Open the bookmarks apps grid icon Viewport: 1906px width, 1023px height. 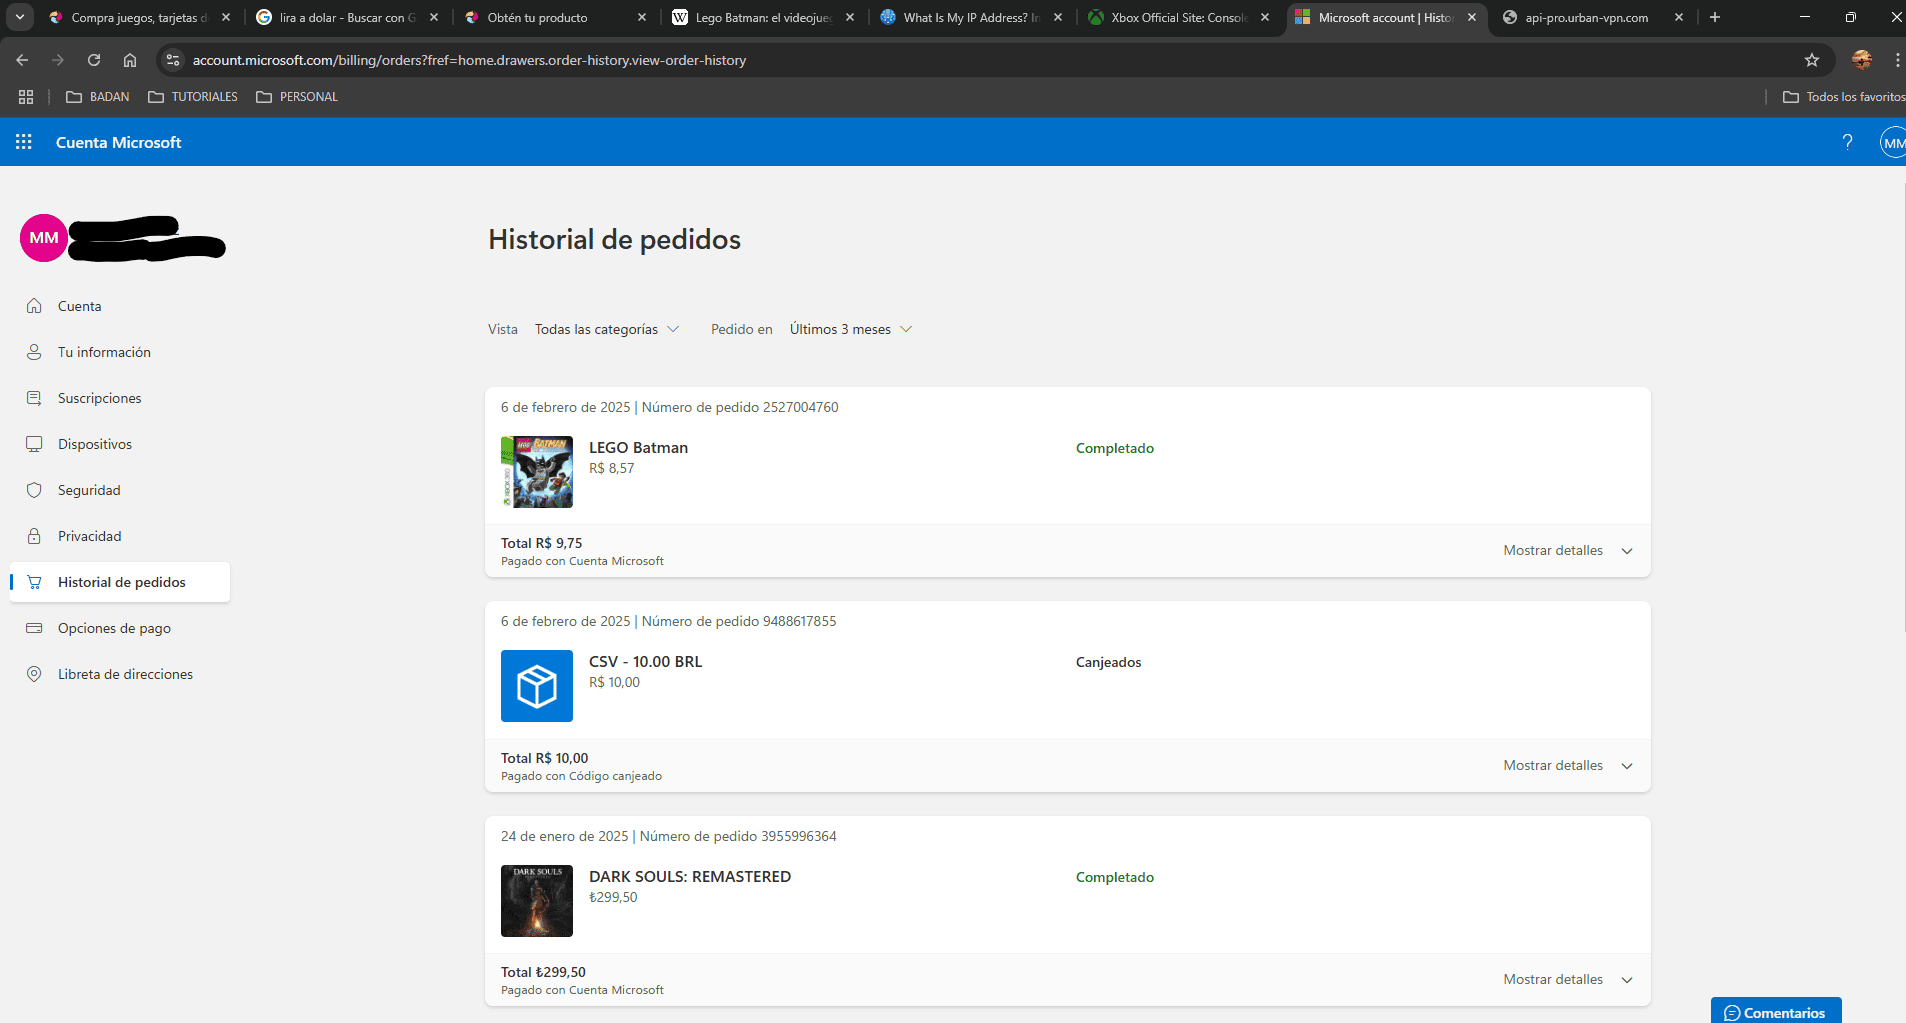coord(26,97)
